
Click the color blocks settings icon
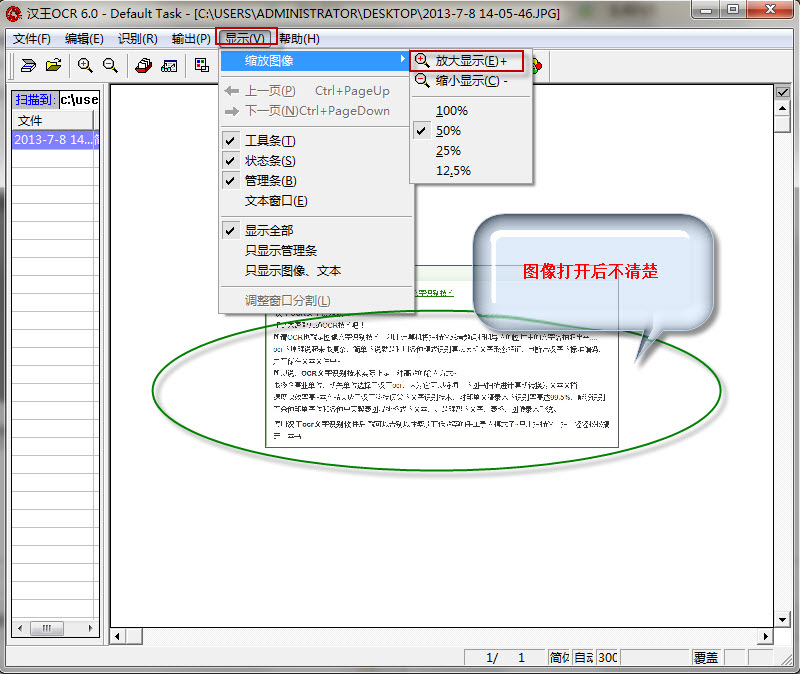click(x=200, y=65)
